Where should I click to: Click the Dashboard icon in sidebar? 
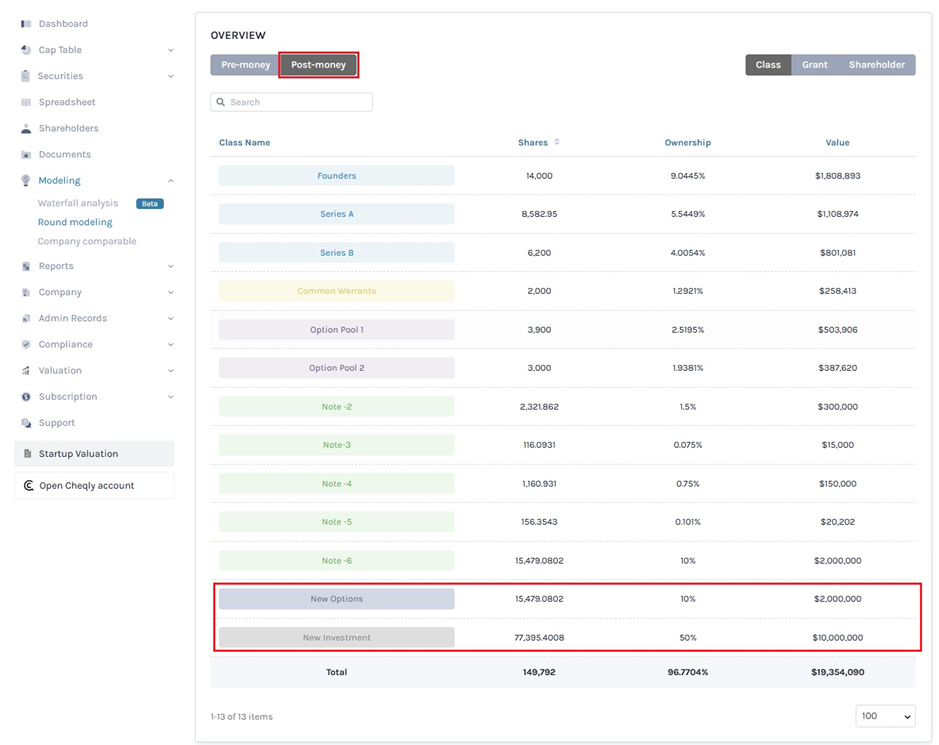click(26, 24)
